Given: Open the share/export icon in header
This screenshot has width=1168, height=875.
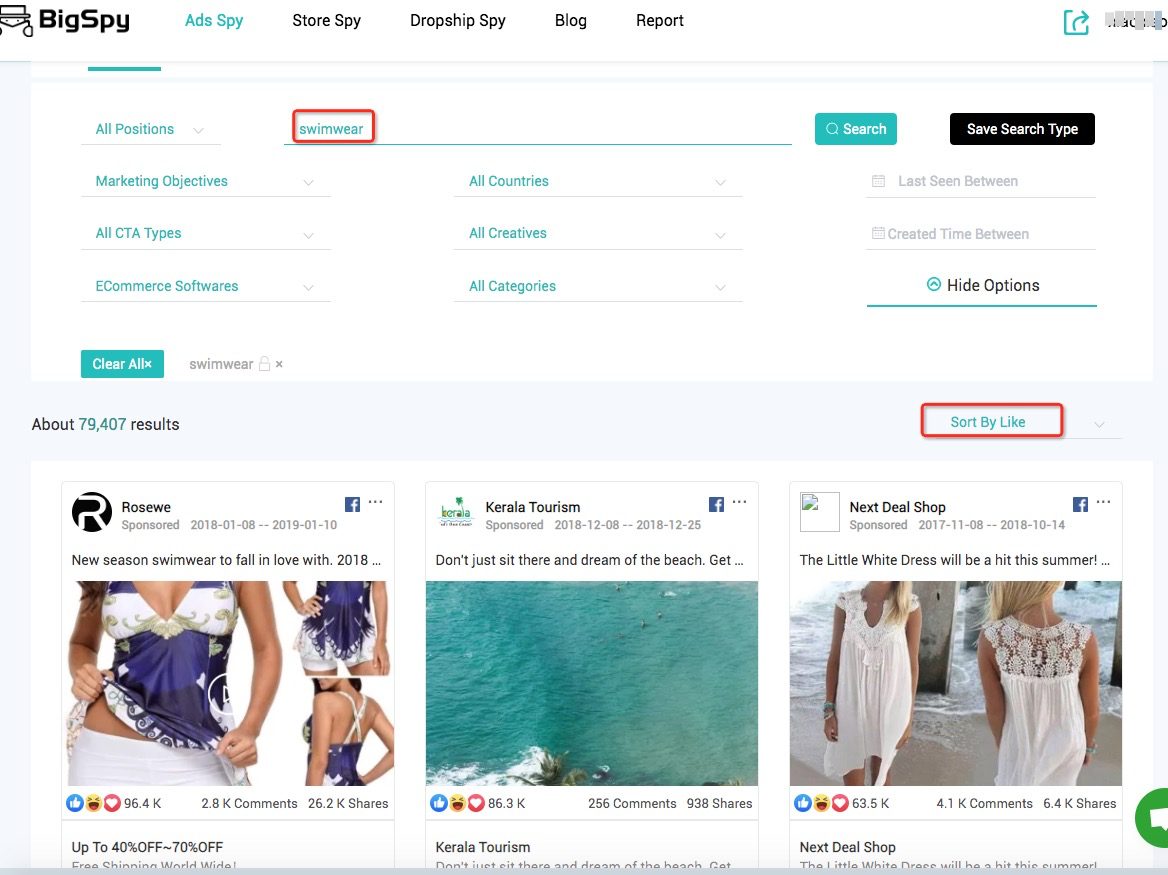Looking at the screenshot, I should click(x=1076, y=22).
